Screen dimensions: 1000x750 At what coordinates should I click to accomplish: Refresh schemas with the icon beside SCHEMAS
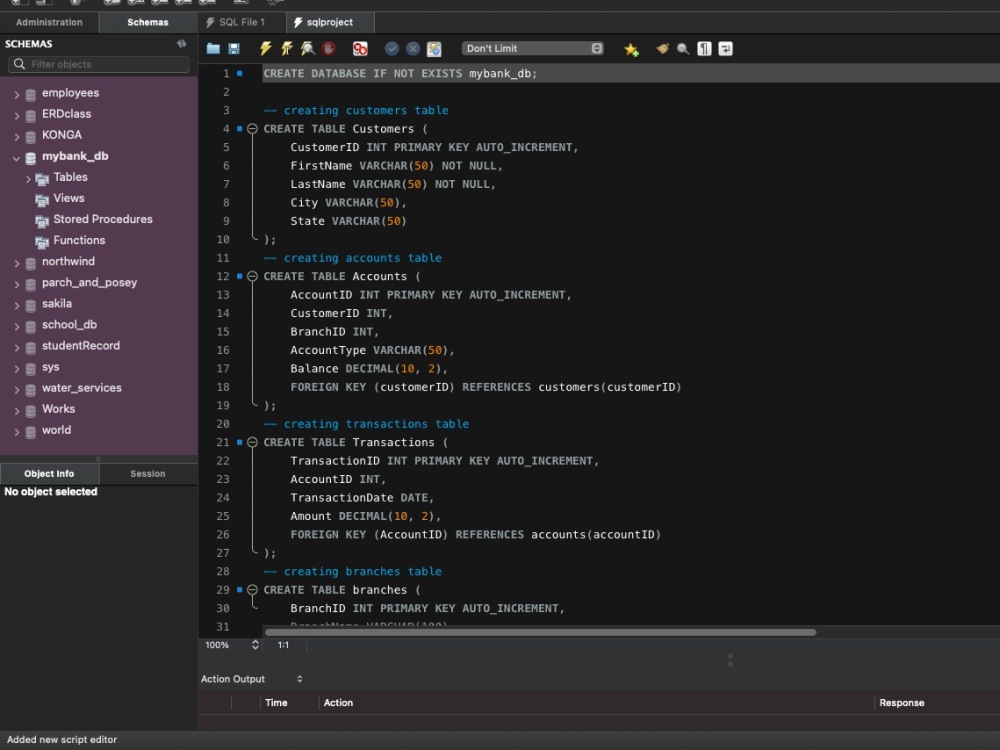182,43
